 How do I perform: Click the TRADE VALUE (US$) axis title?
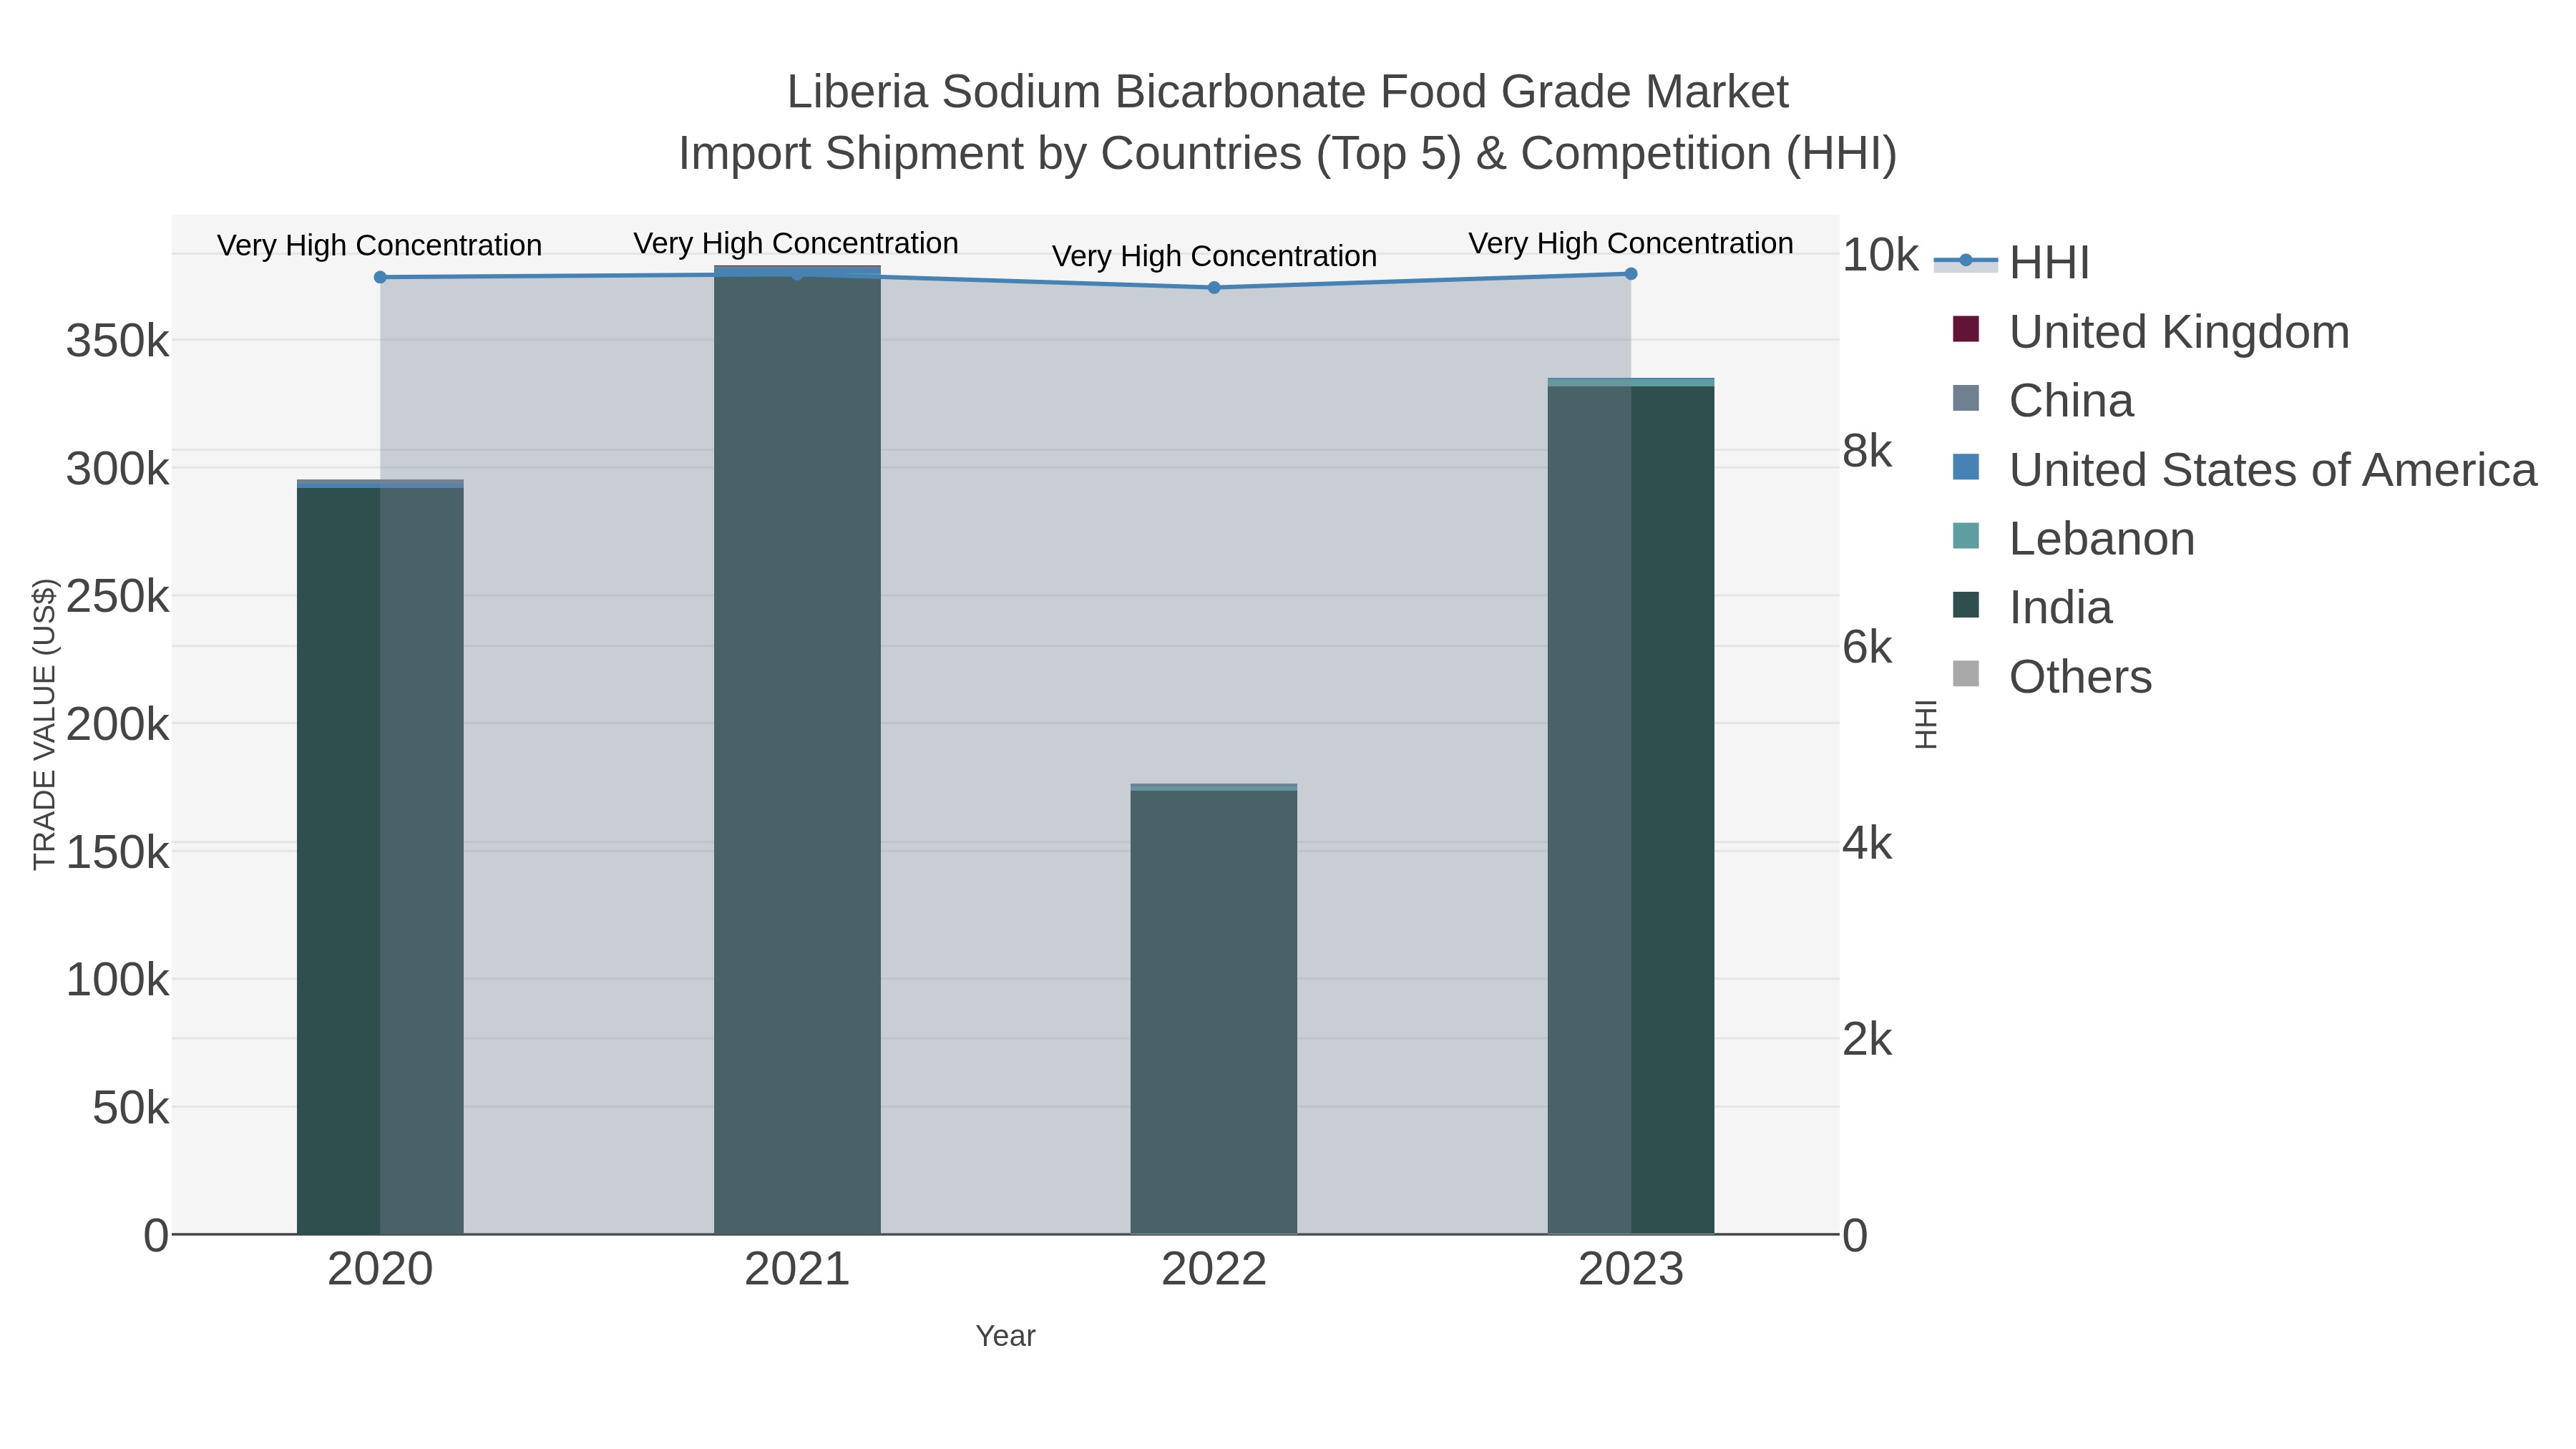point(45,724)
